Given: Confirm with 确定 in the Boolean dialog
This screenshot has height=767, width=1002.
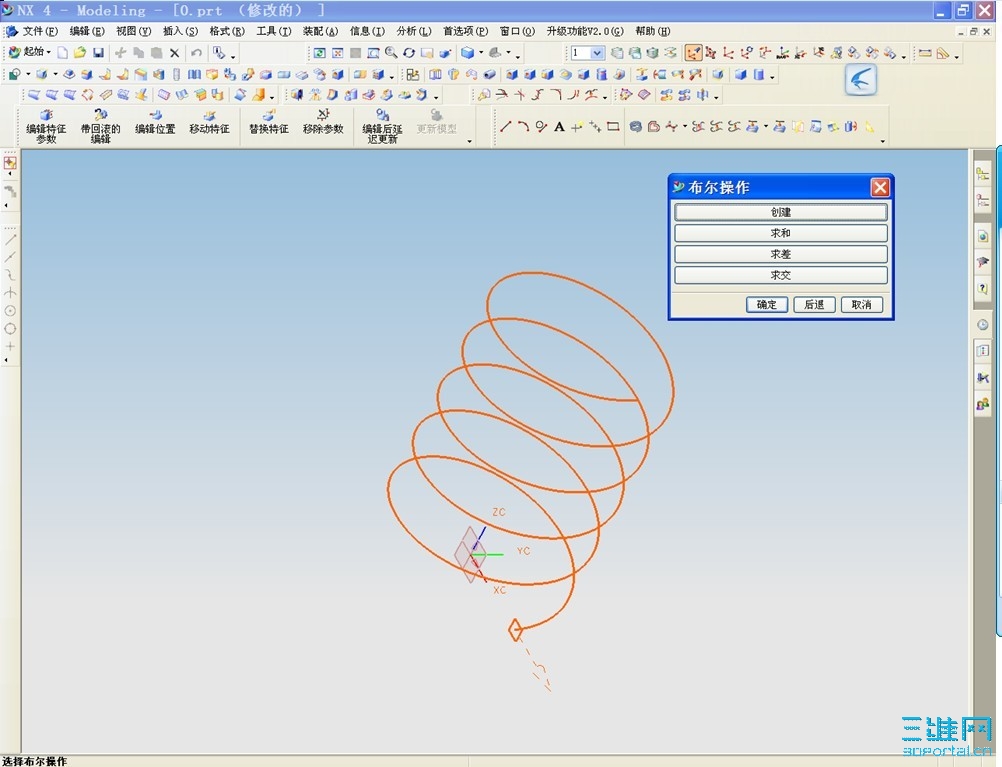Looking at the screenshot, I should click(767, 305).
